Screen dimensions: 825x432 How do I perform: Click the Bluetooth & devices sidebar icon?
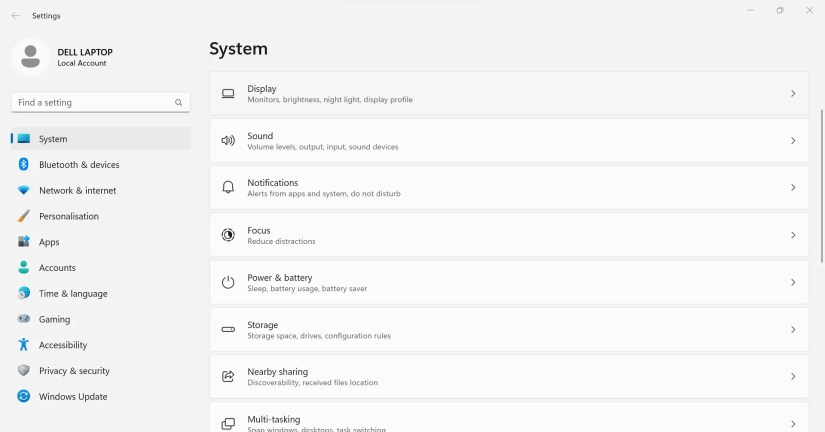pyautogui.click(x=23, y=164)
